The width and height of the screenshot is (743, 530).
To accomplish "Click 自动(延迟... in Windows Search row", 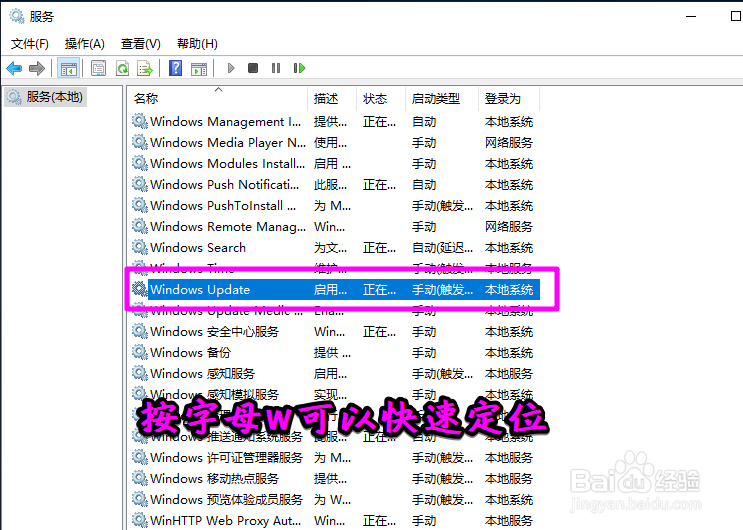I will tap(442, 247).
